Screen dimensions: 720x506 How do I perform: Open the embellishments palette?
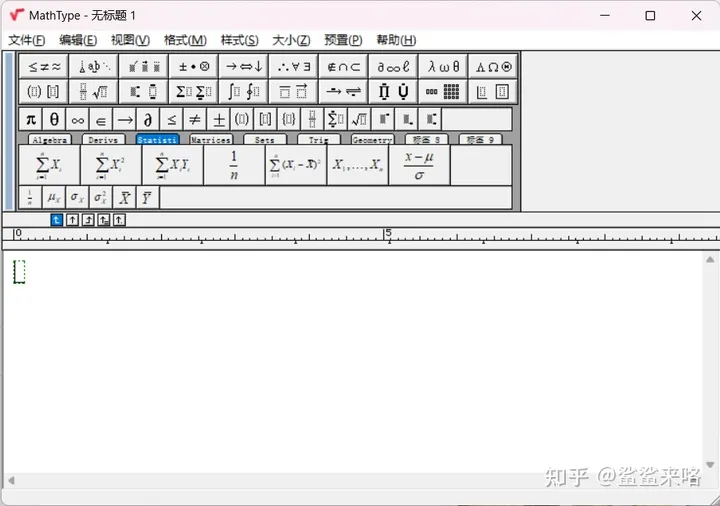click(144, 67)
